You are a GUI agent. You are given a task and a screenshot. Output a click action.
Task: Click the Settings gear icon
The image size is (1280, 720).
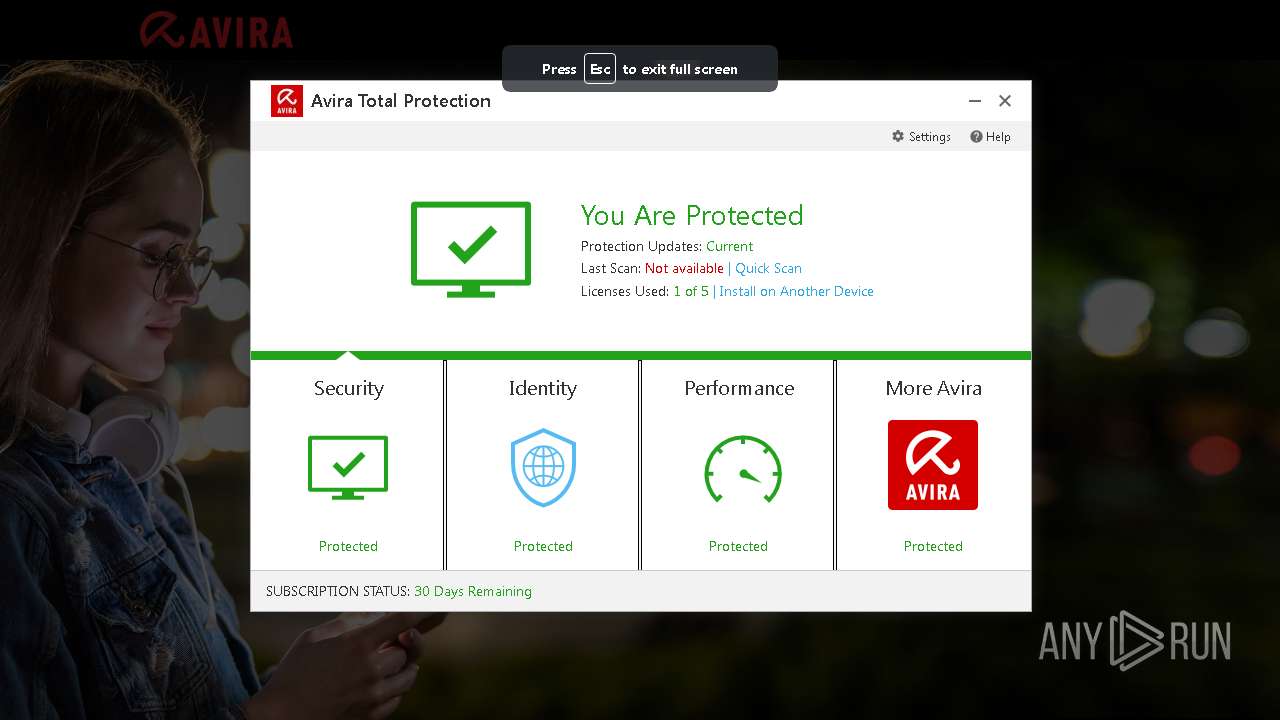click(898, 136)
